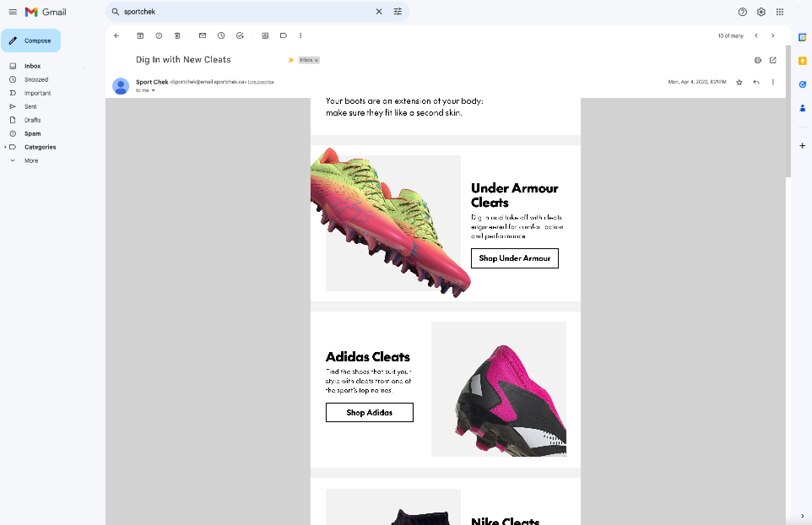Open email in a new window
The height and width of the screenshot is (525, 812).
tap(773, 60)
